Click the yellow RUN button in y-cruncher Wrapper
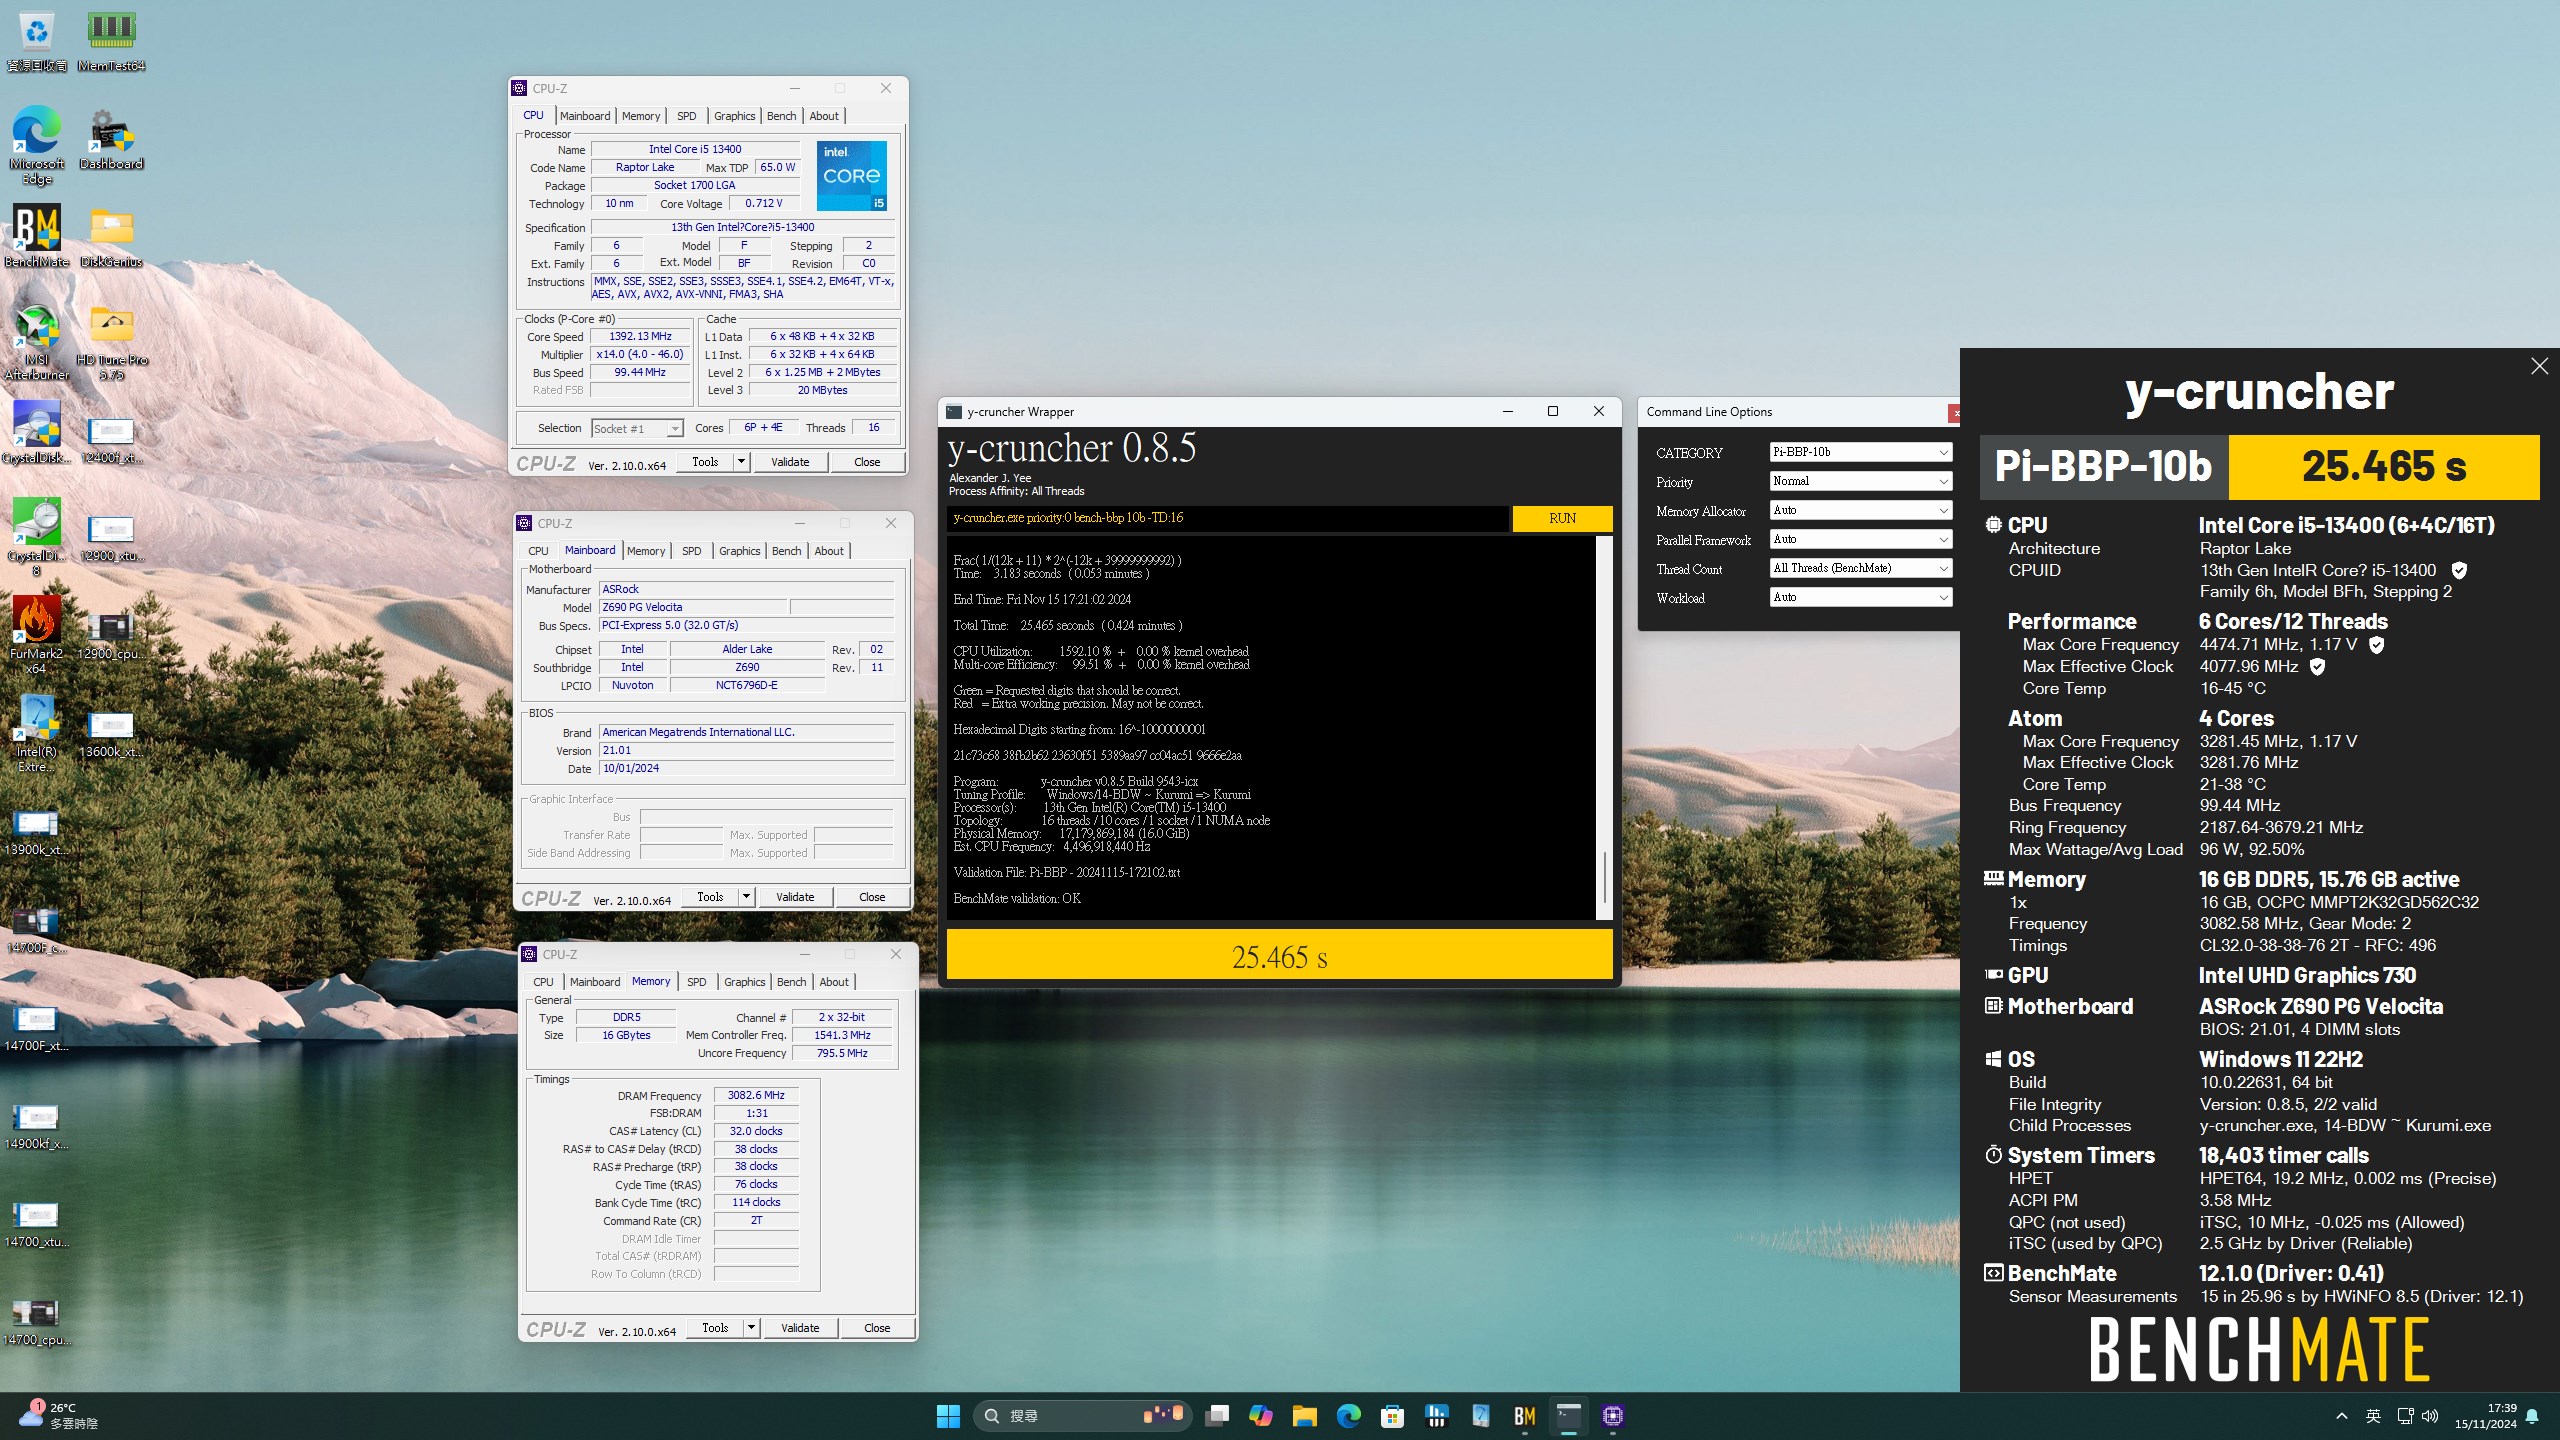 pos(1562,518)
